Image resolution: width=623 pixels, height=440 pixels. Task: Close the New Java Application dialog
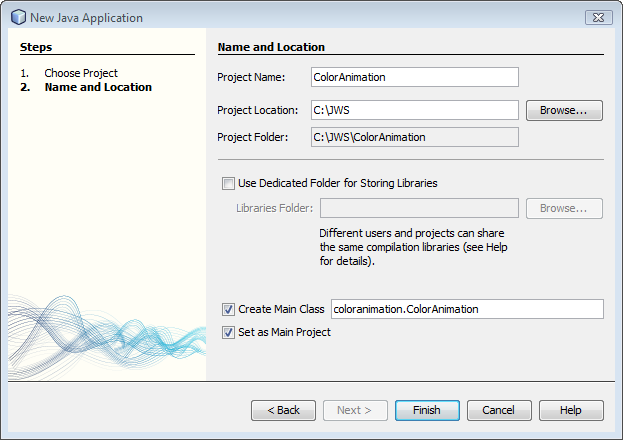(598, 17)
